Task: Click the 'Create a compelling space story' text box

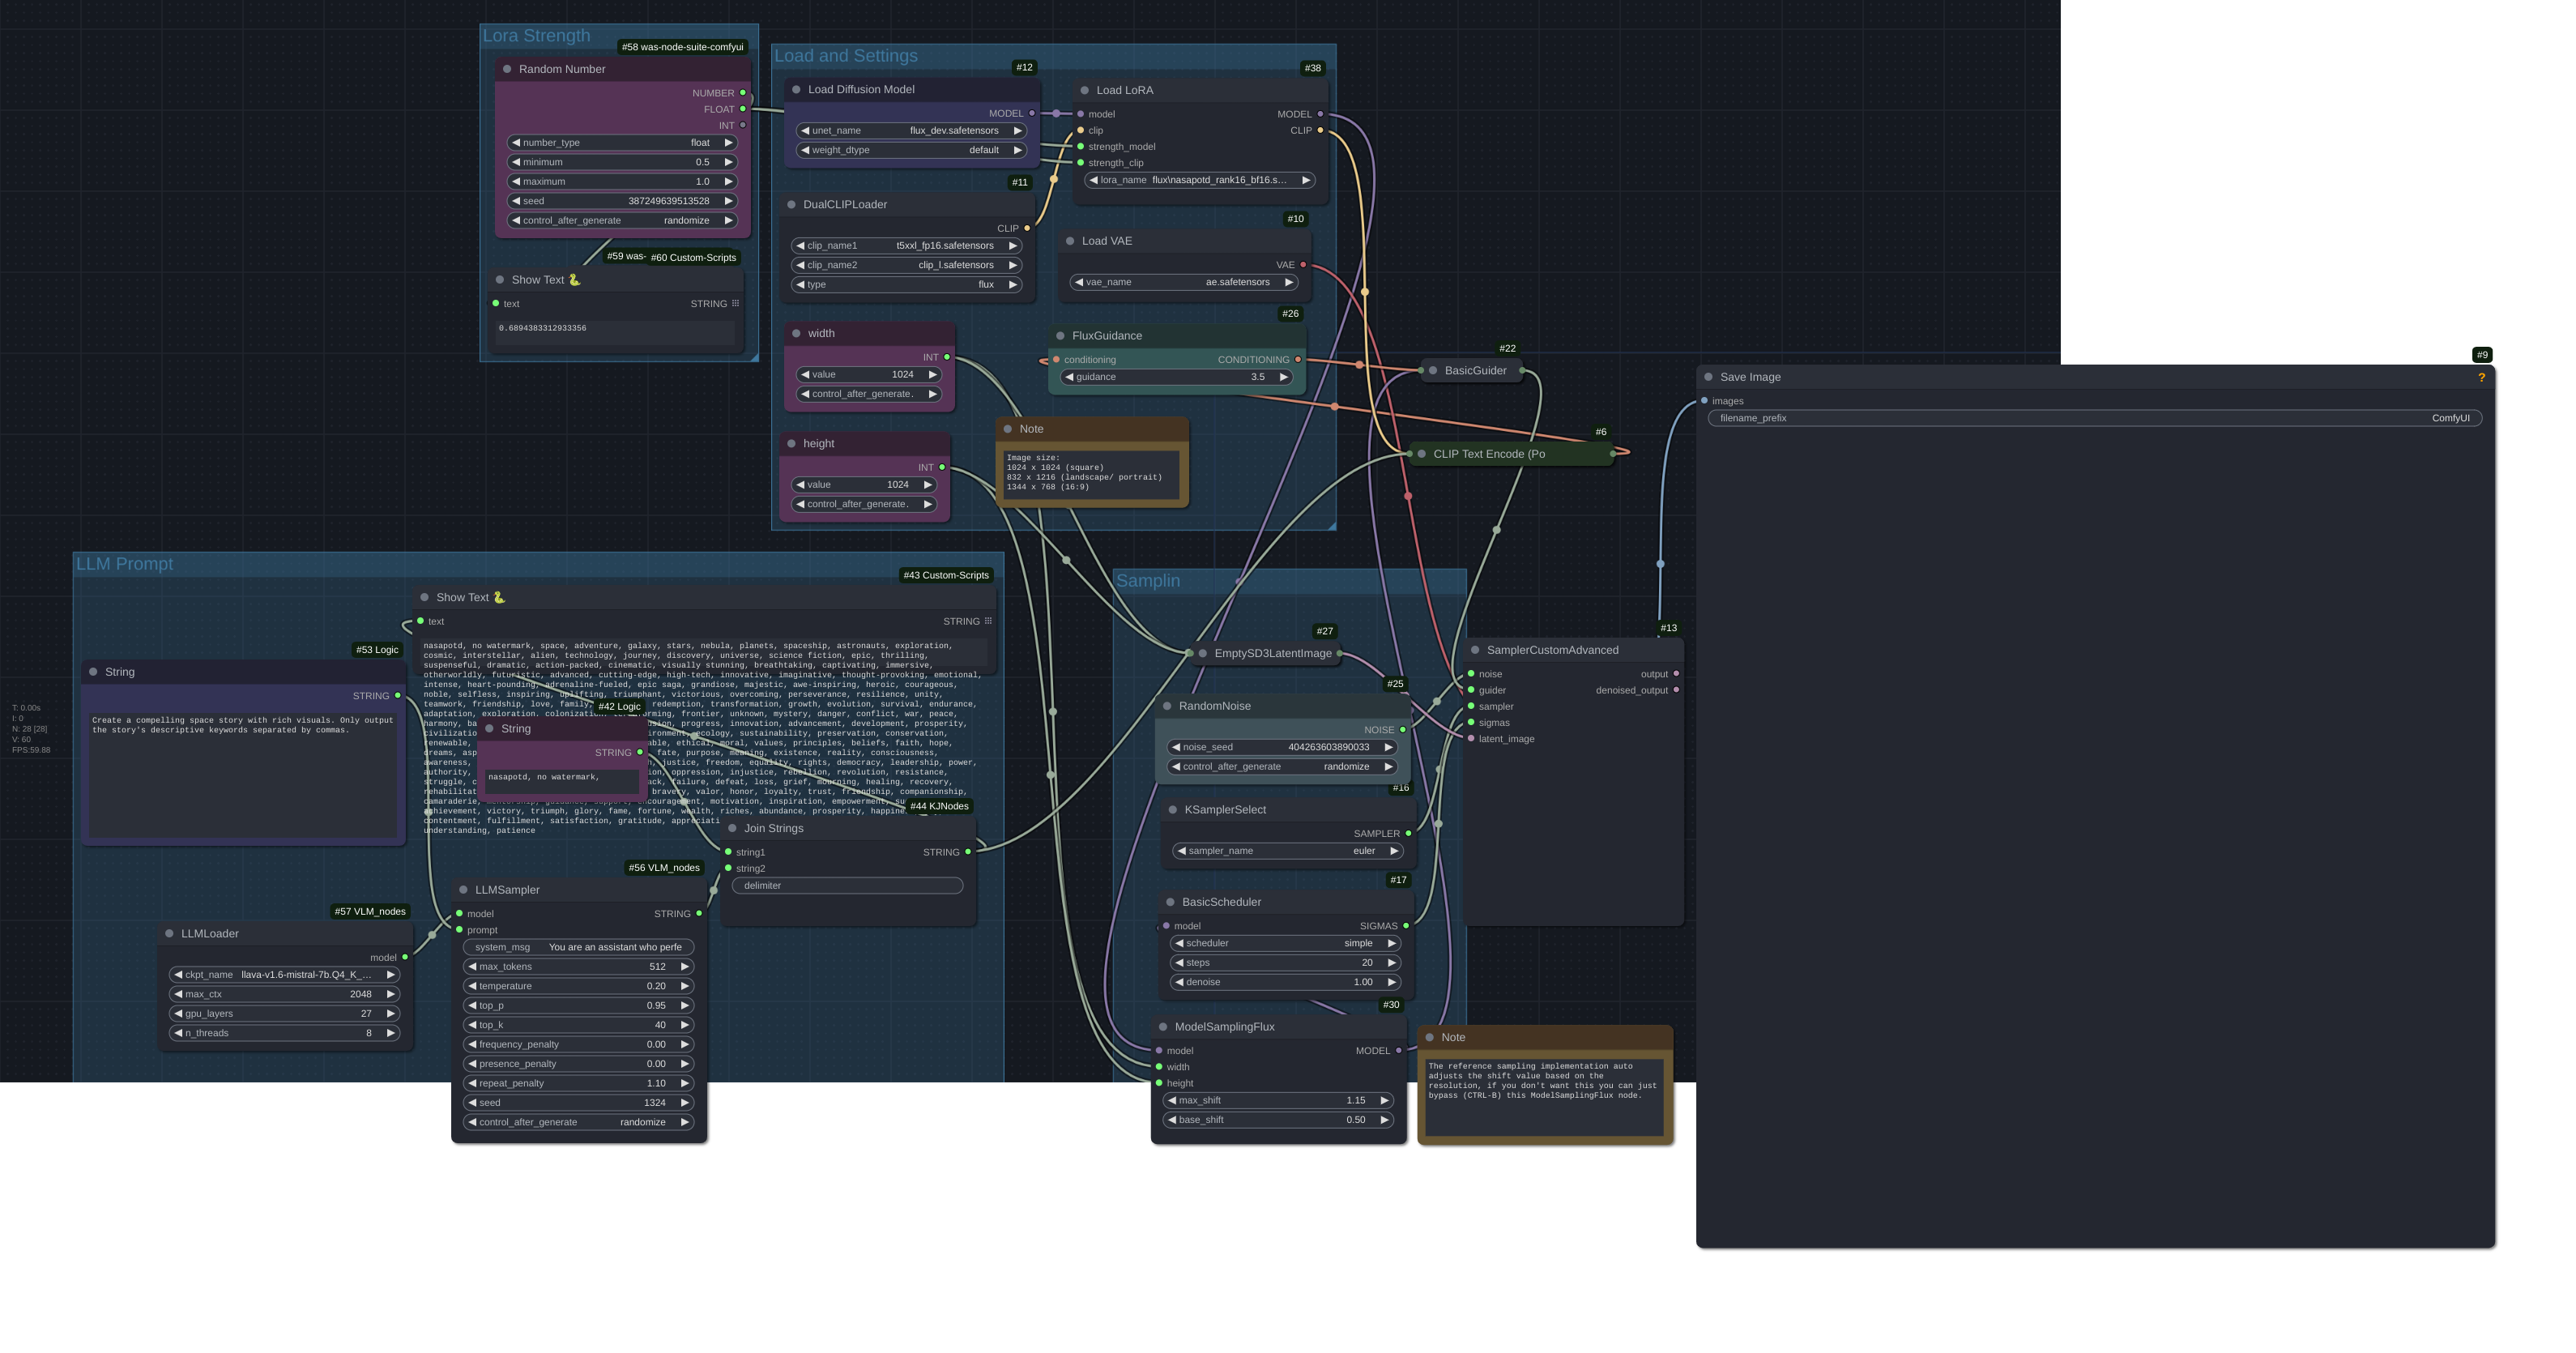Action: coord(243,774)
